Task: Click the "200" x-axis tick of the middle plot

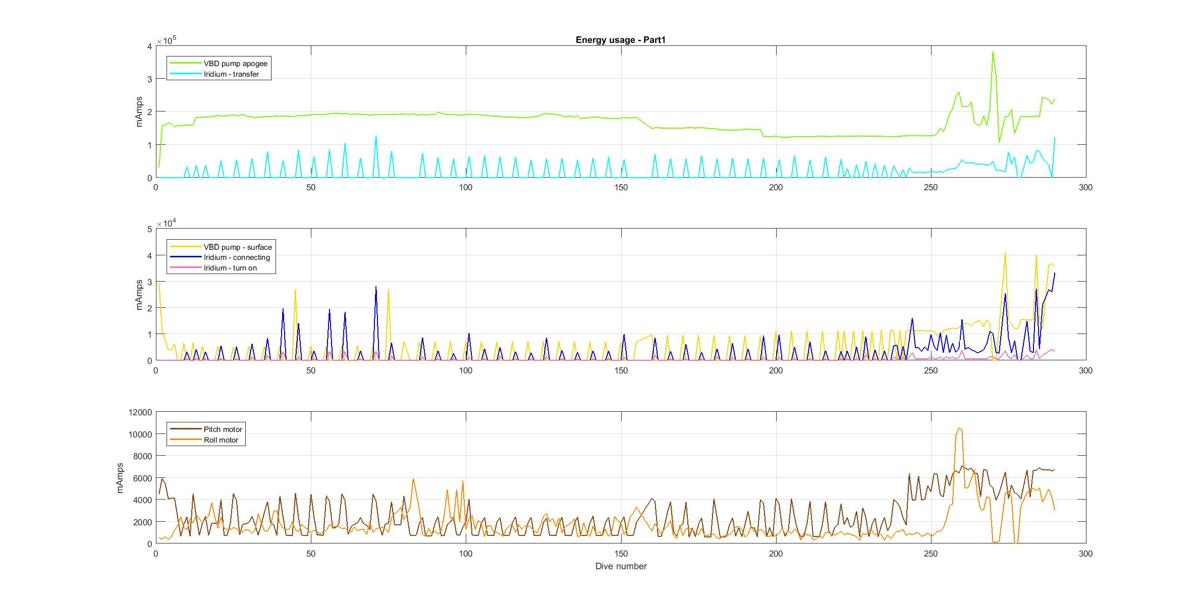Action: point(775,370)
